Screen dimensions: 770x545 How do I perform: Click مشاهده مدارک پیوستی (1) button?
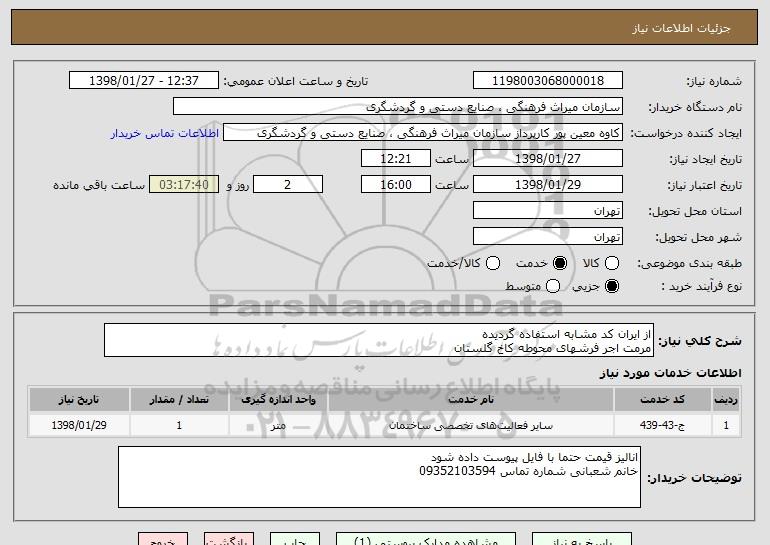click(x=426, y=539)
